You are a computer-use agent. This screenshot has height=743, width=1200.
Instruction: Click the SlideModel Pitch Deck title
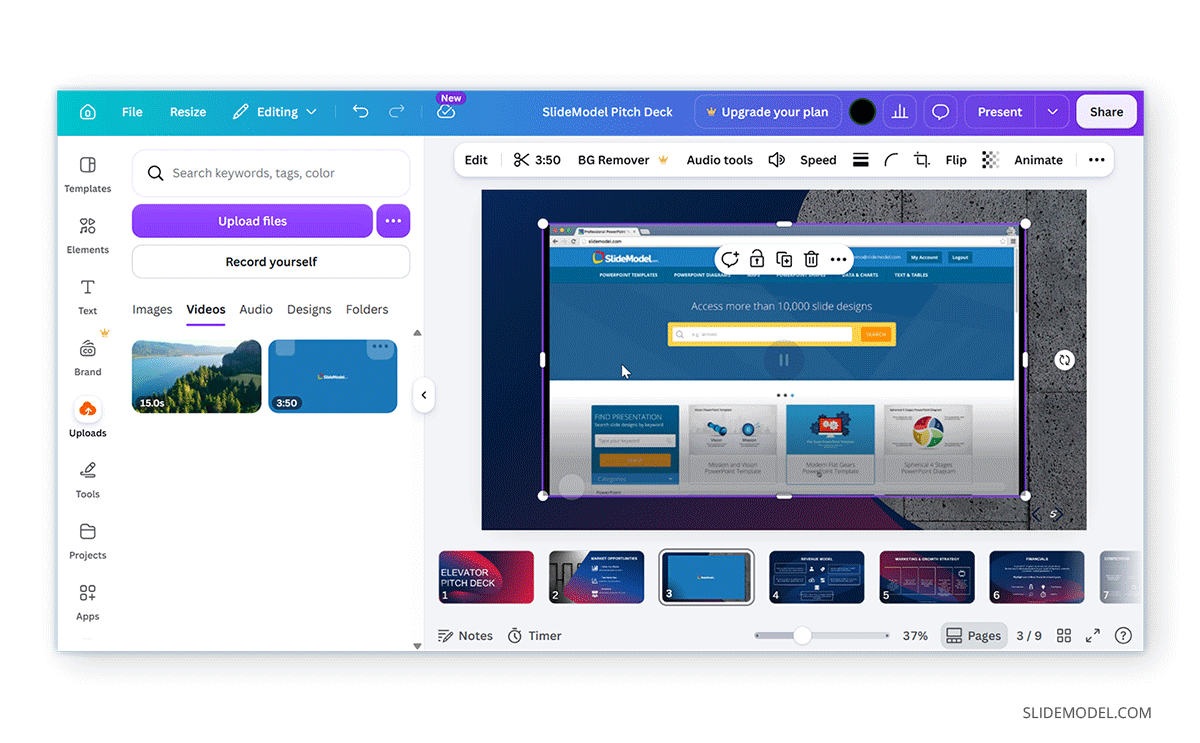point(607,112)
